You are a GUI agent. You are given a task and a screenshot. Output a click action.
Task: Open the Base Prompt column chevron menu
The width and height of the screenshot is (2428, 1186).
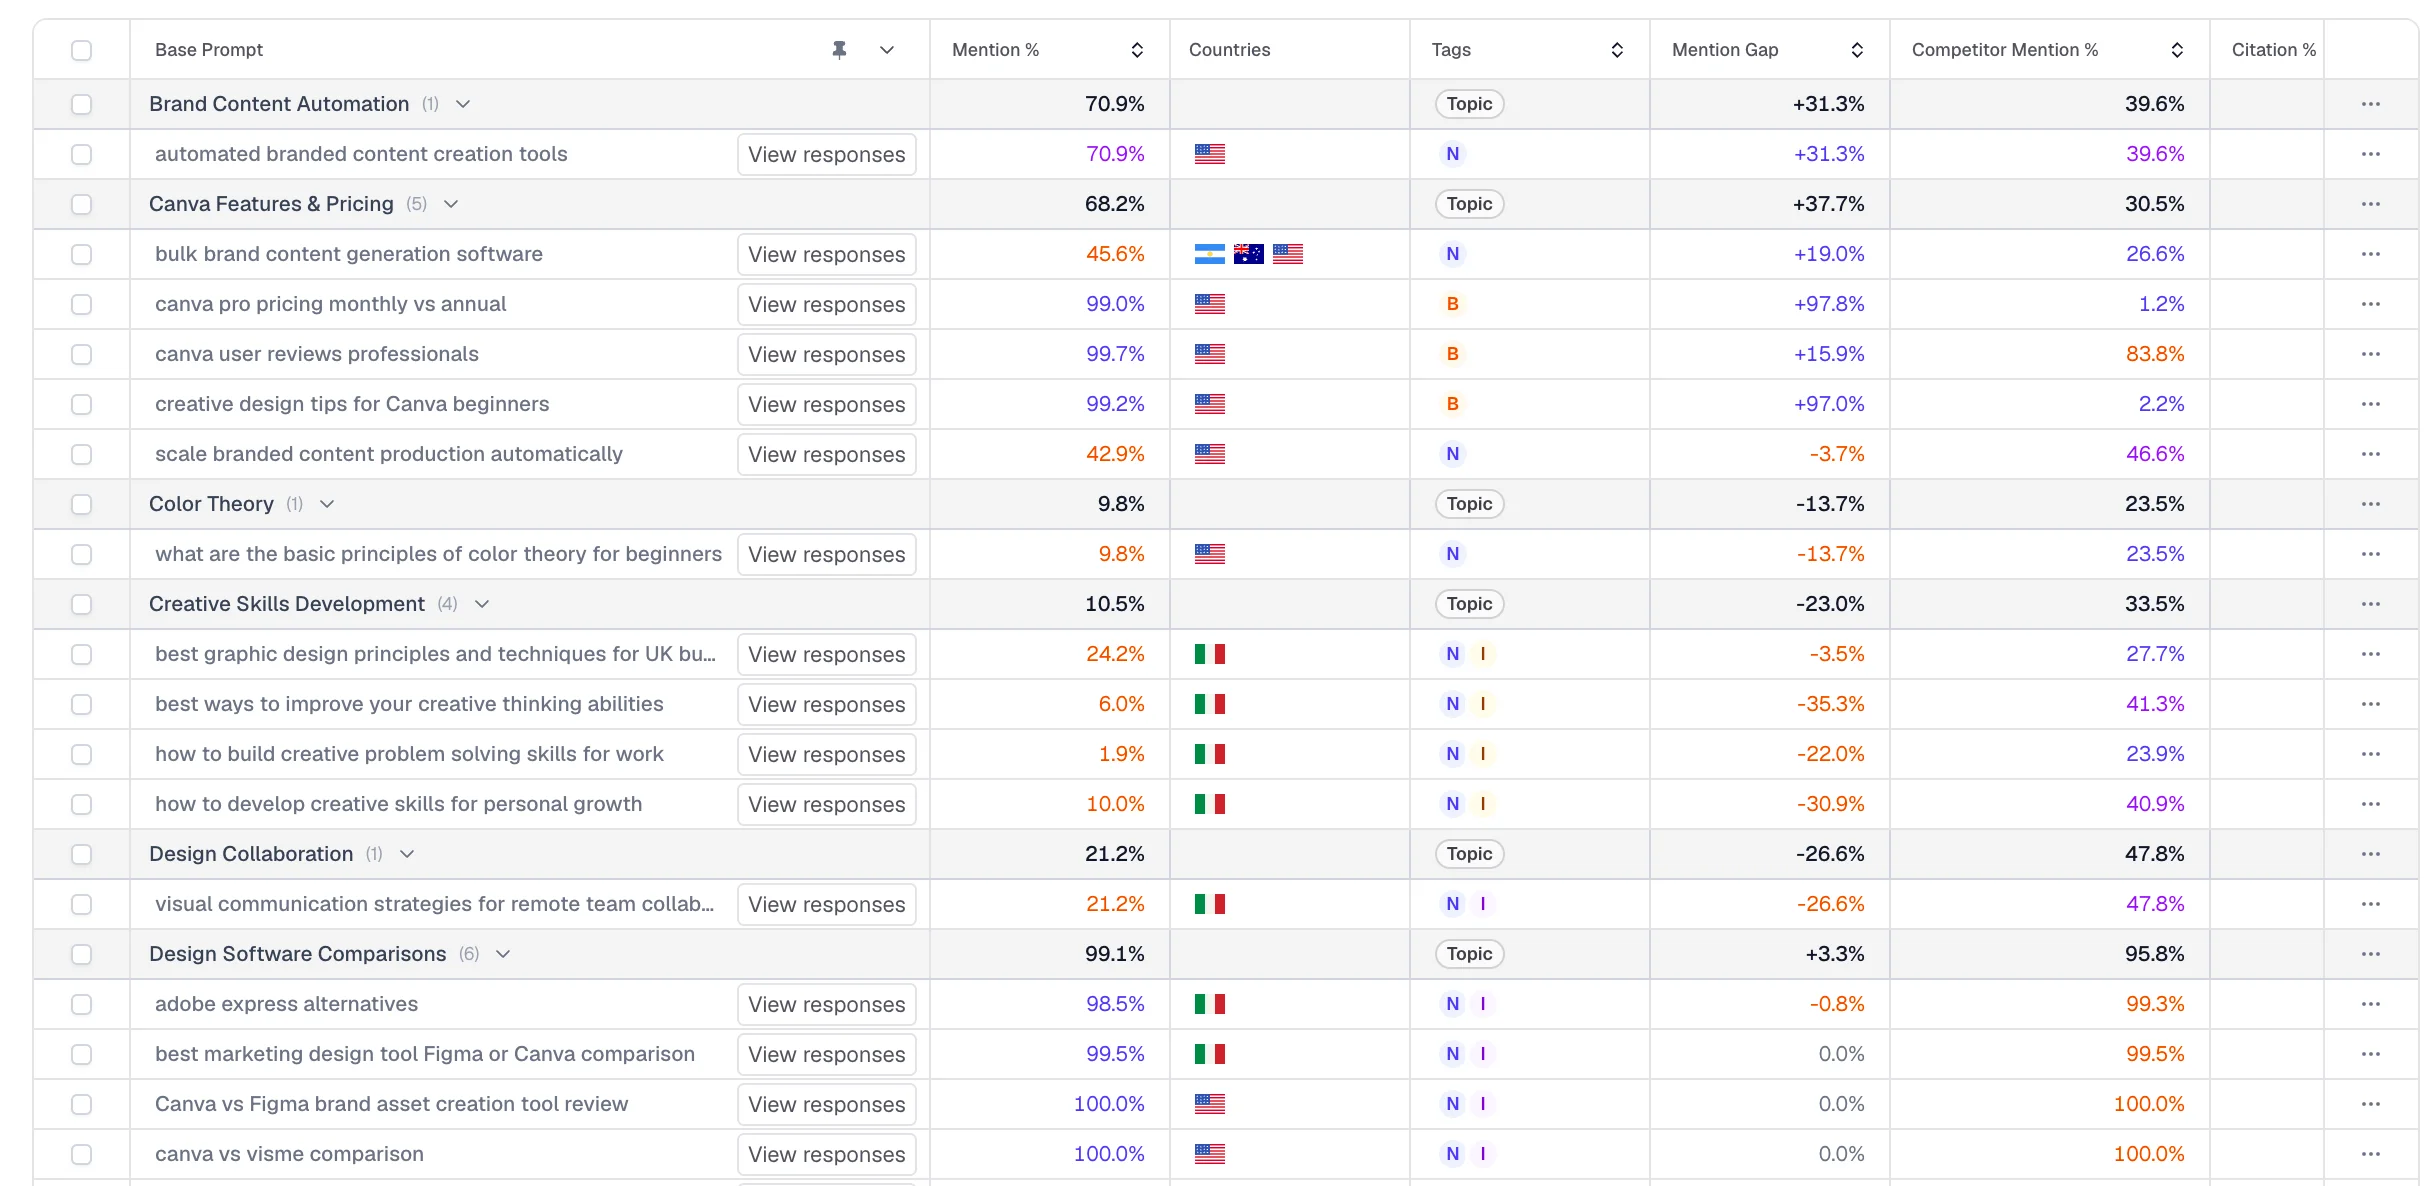[x=887, y=50]
